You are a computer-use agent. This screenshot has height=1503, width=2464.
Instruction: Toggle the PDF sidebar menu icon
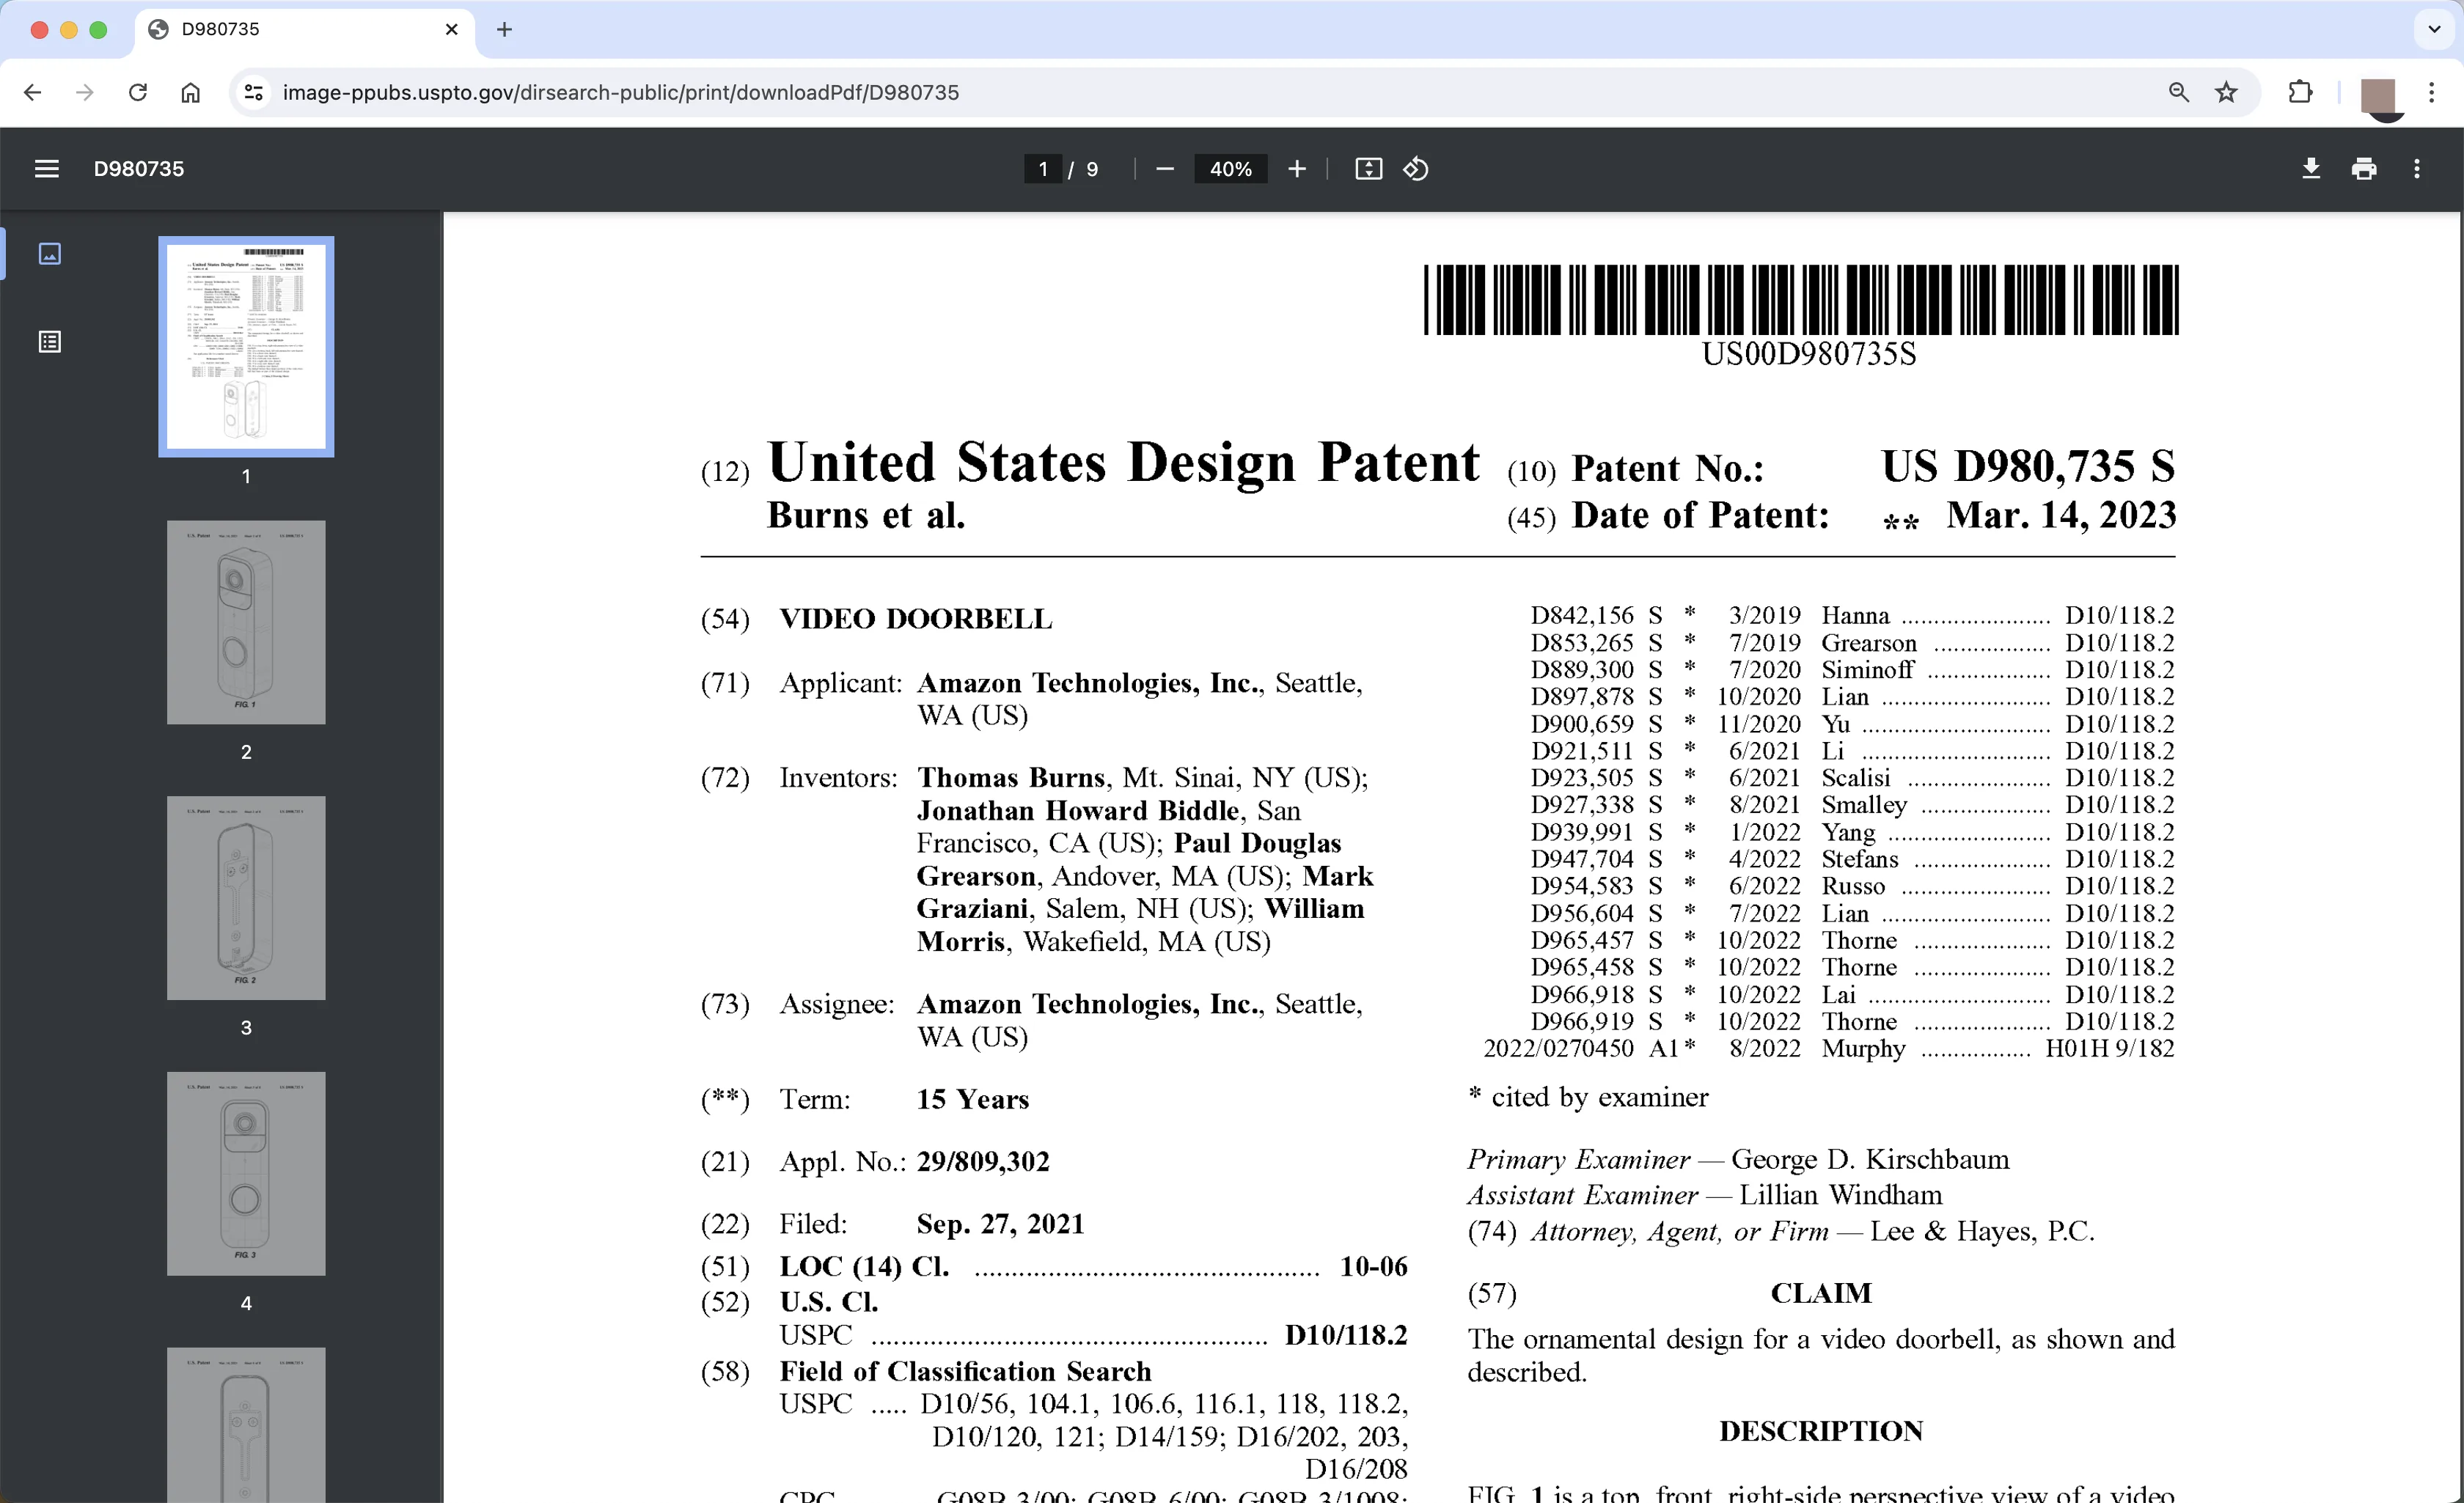[46, 169]
